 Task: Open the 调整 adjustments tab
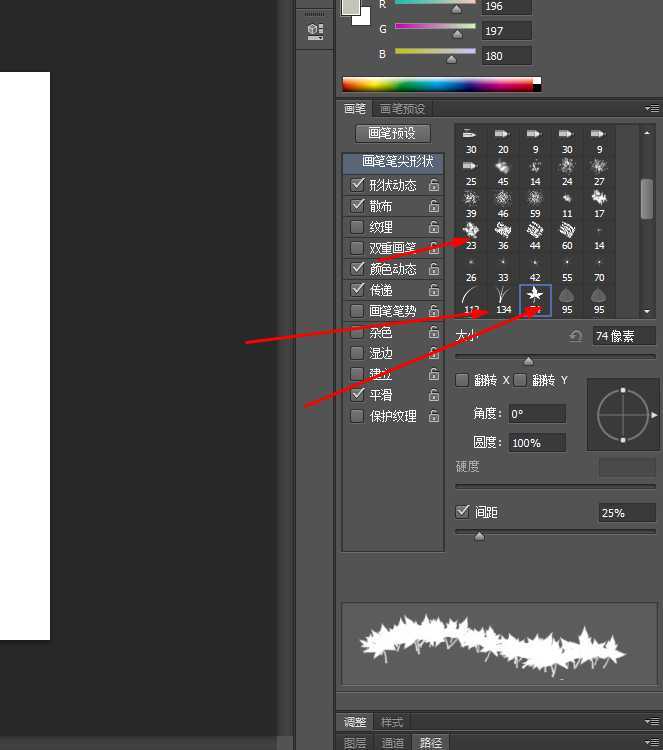click(354, 721)
